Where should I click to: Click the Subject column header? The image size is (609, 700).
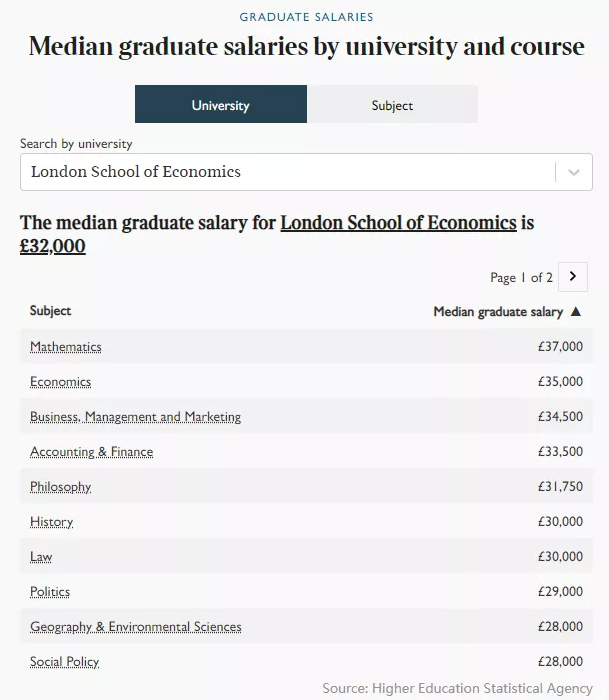(50, 311)
